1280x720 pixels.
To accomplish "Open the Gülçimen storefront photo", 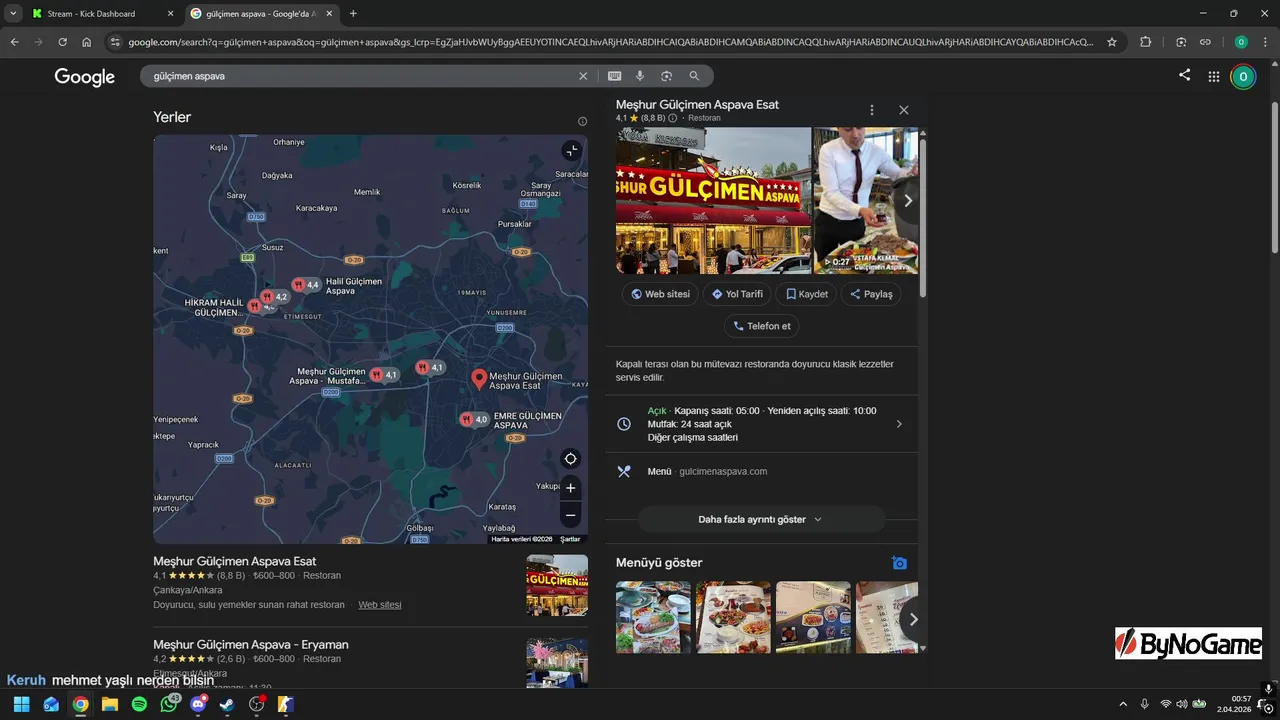I will click(713, 200).
